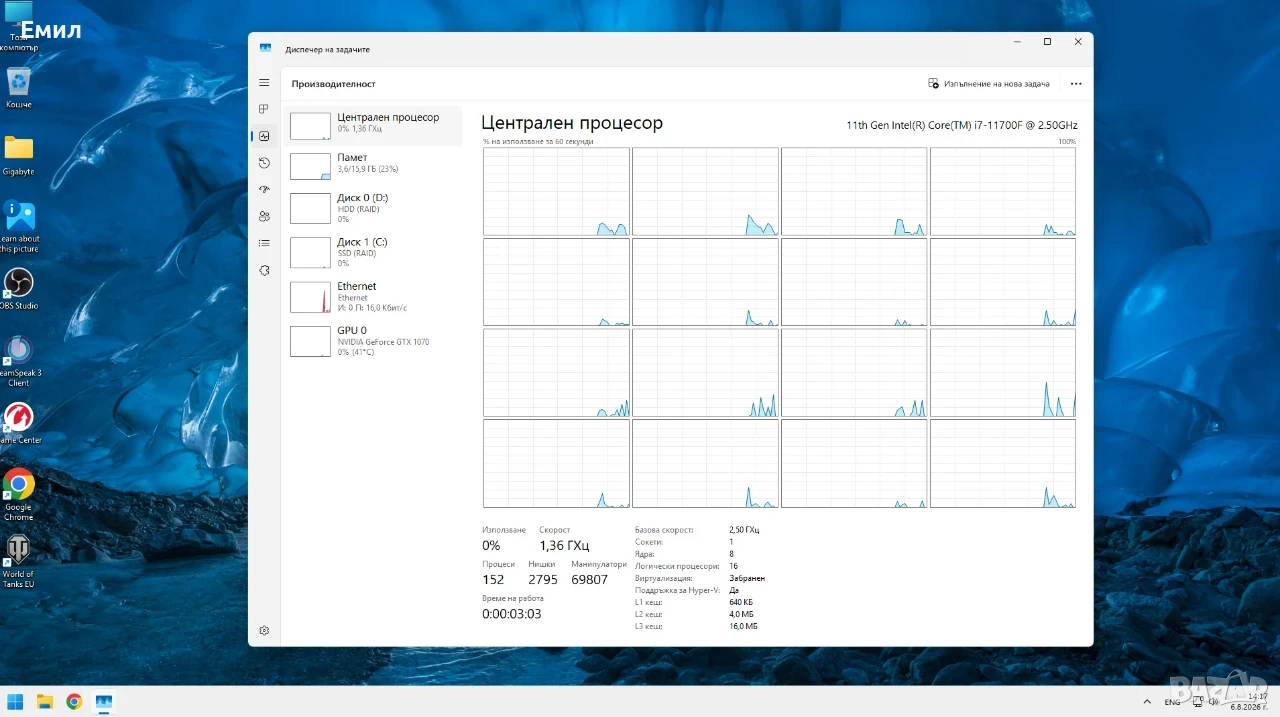Open Task Manager settings gear icon

click(x=264, y=630)
